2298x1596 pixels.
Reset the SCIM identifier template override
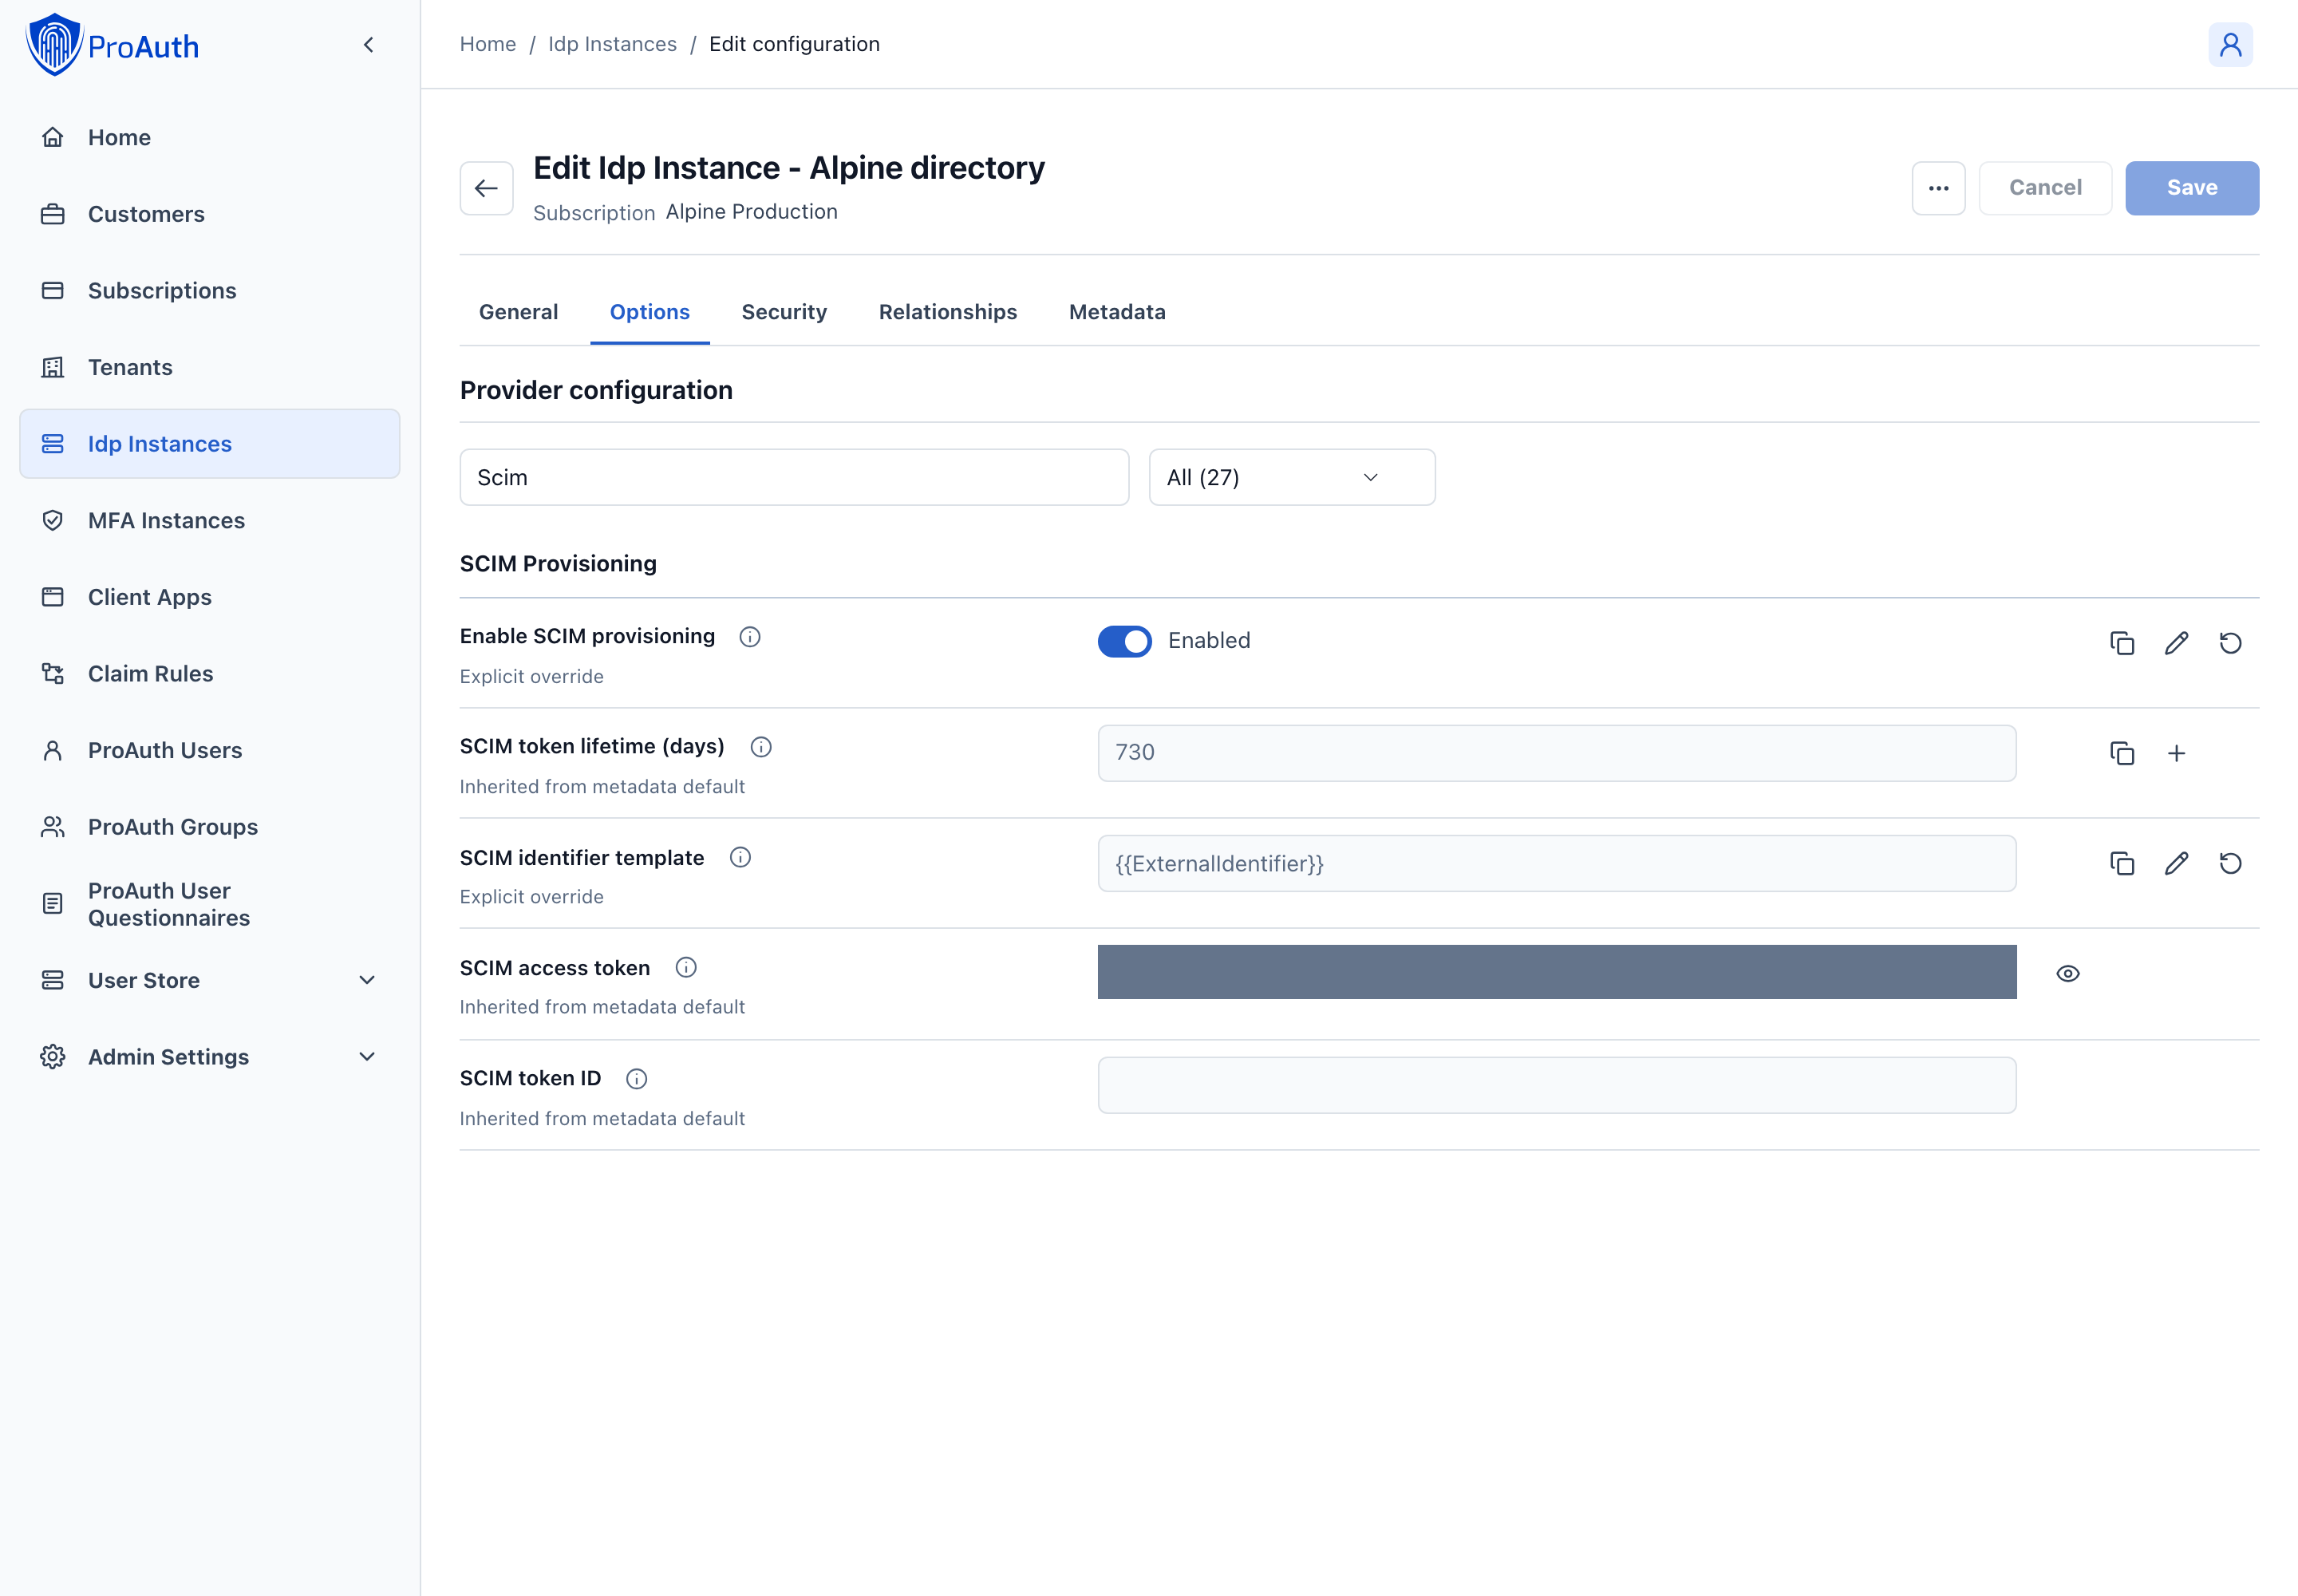pyautogui.click(x=2230, y=863)
